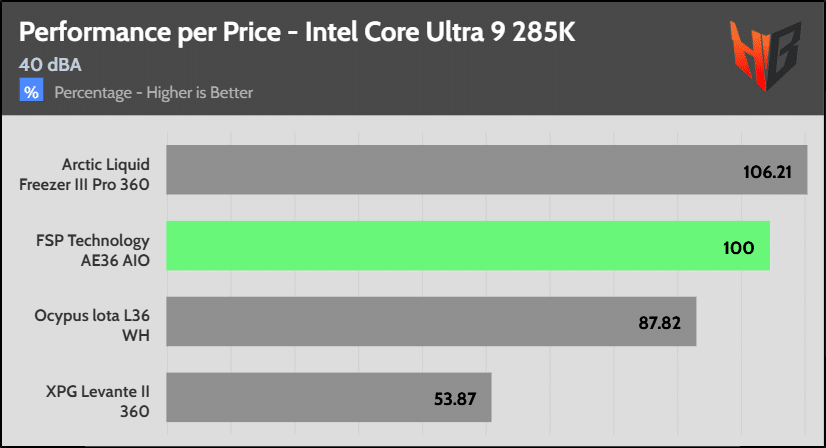Image resolution: width=826 pixels, height=448 pixels.
Task: Click Ocypus Iota L36 WH label
Action: point(92,325)
